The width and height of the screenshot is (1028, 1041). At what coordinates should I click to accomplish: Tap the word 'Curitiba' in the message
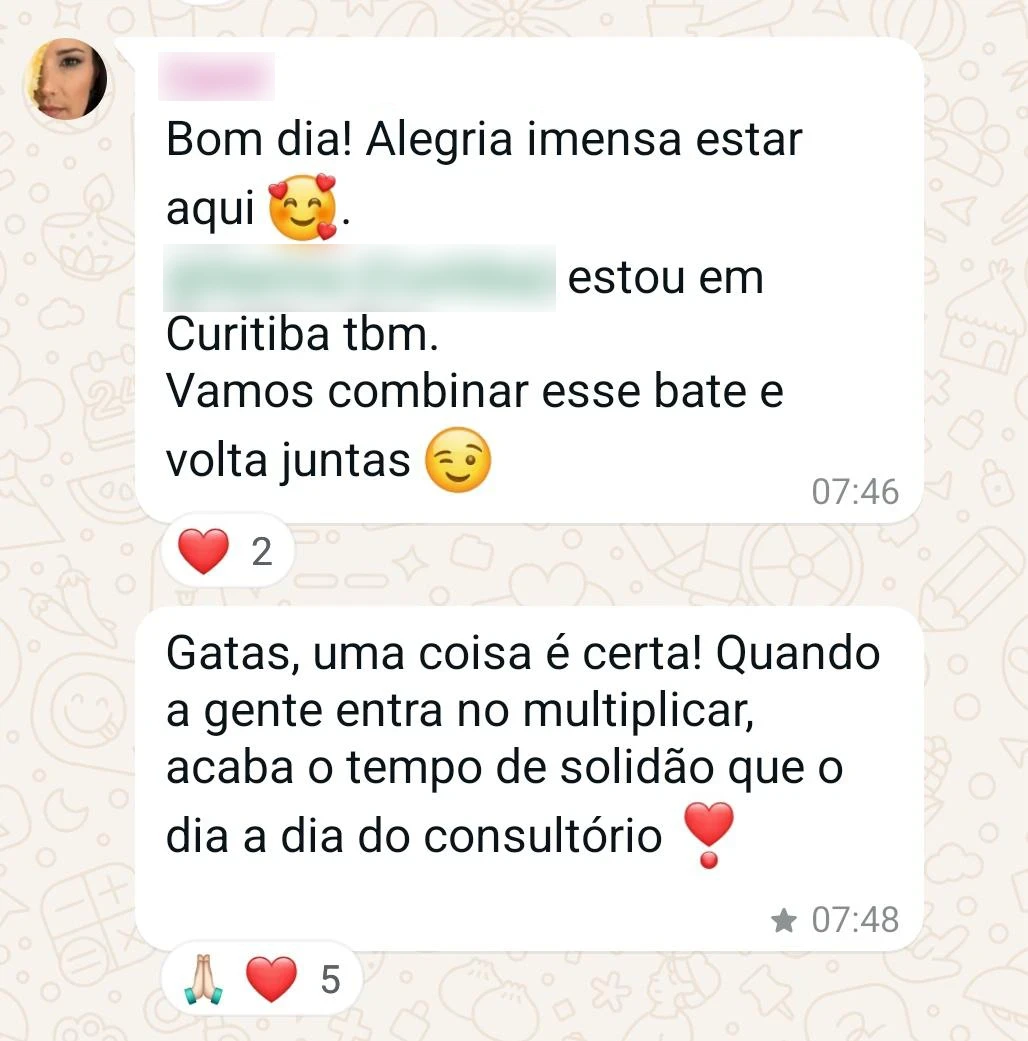click(x=248, y=334)
